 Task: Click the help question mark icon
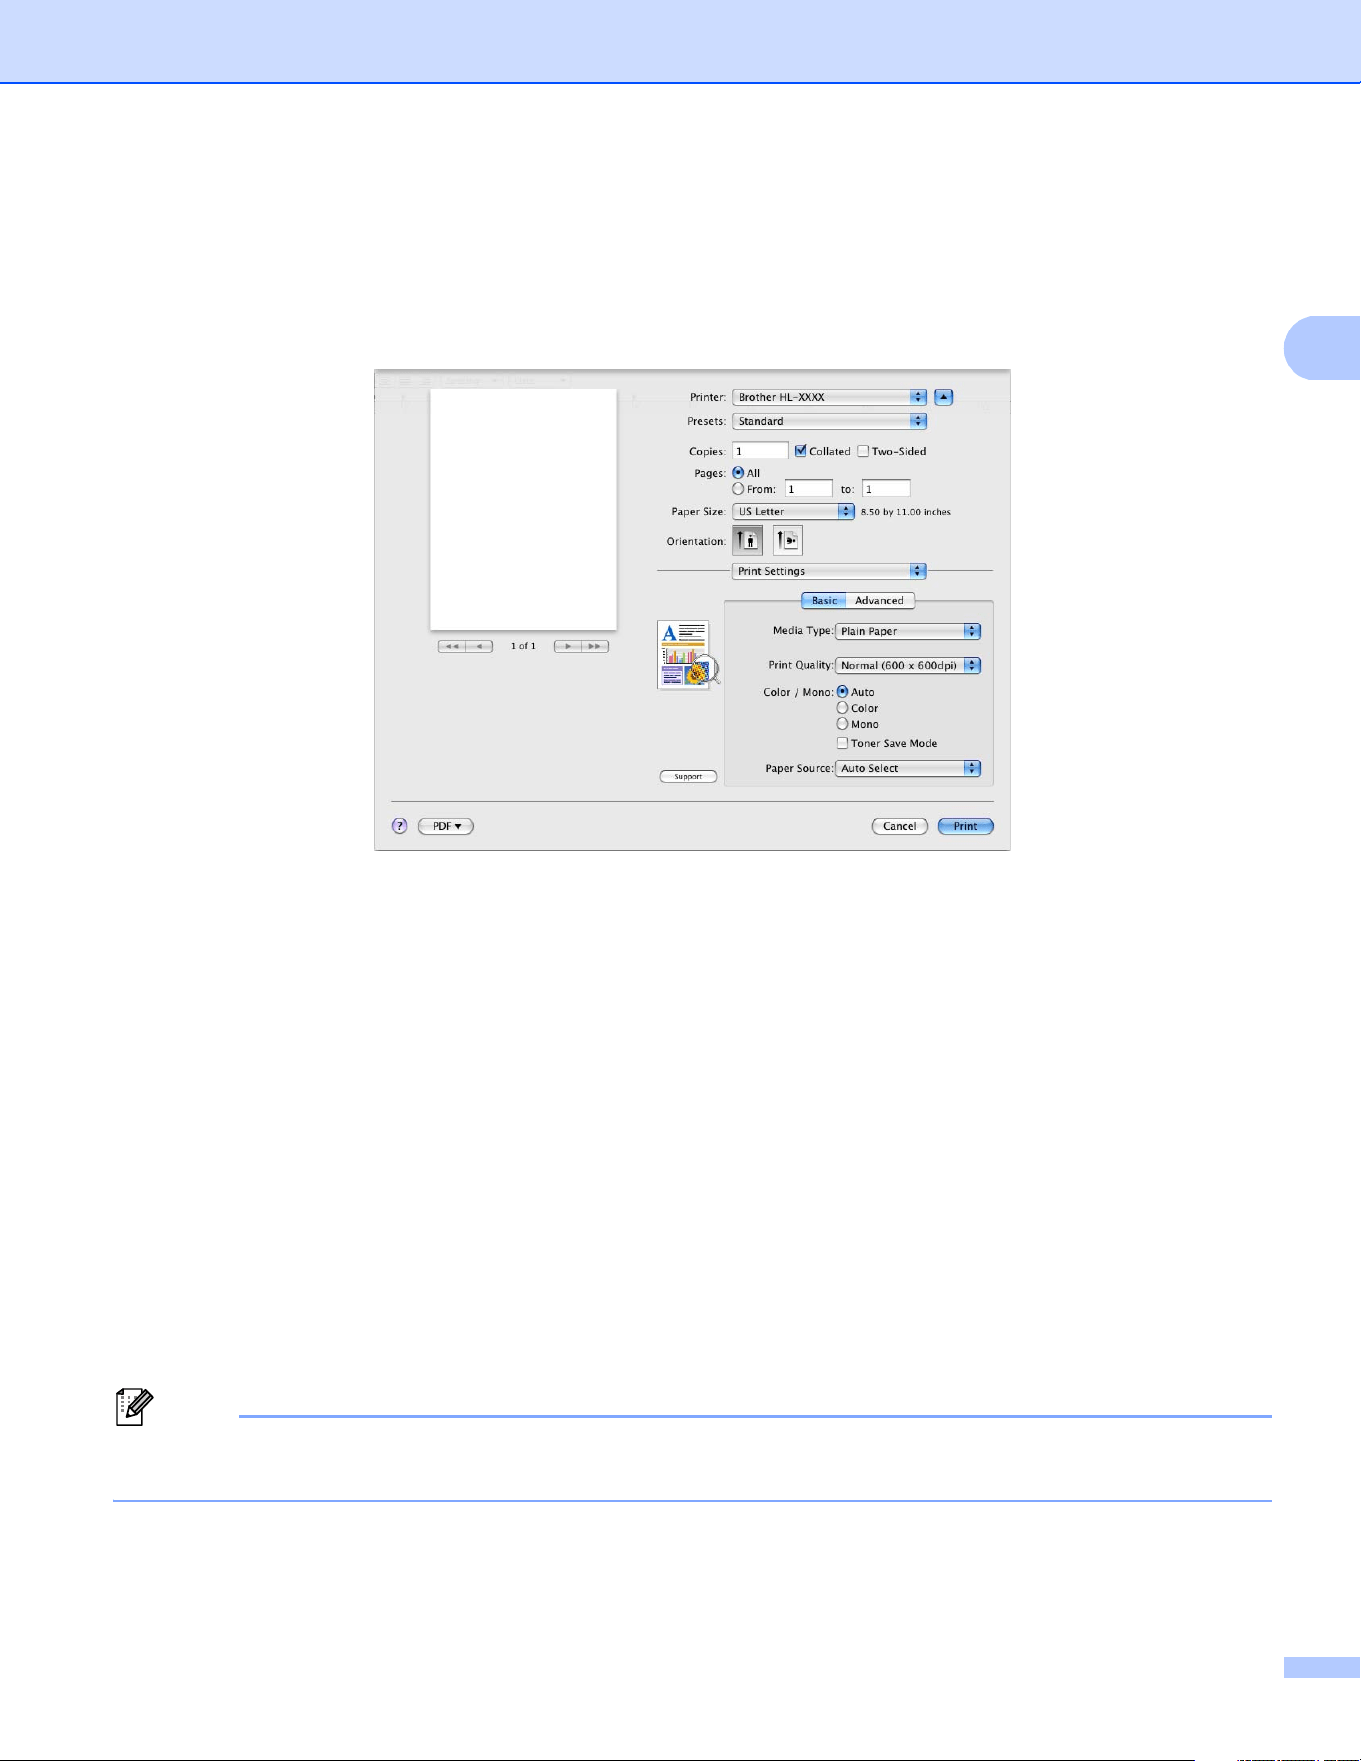click(x=400, y=826)
